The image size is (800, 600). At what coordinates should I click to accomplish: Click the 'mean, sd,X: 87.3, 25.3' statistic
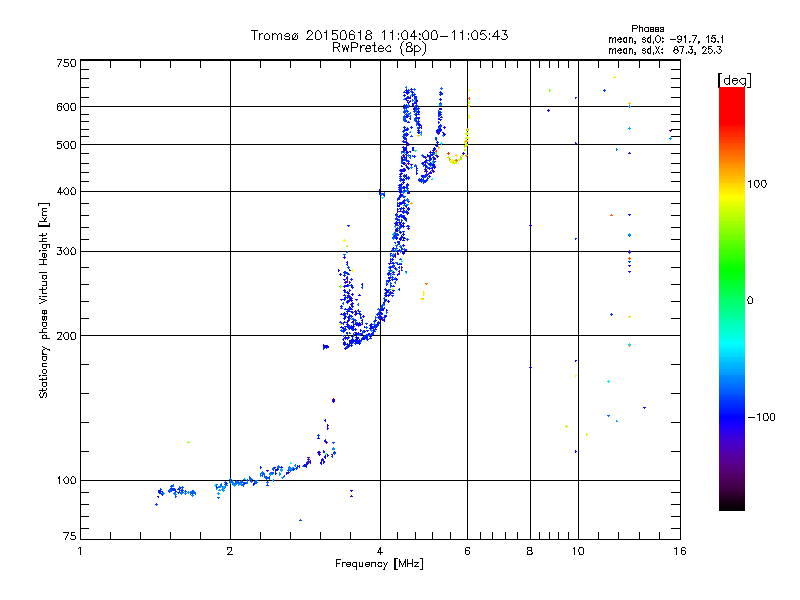(x=665, y=51)
